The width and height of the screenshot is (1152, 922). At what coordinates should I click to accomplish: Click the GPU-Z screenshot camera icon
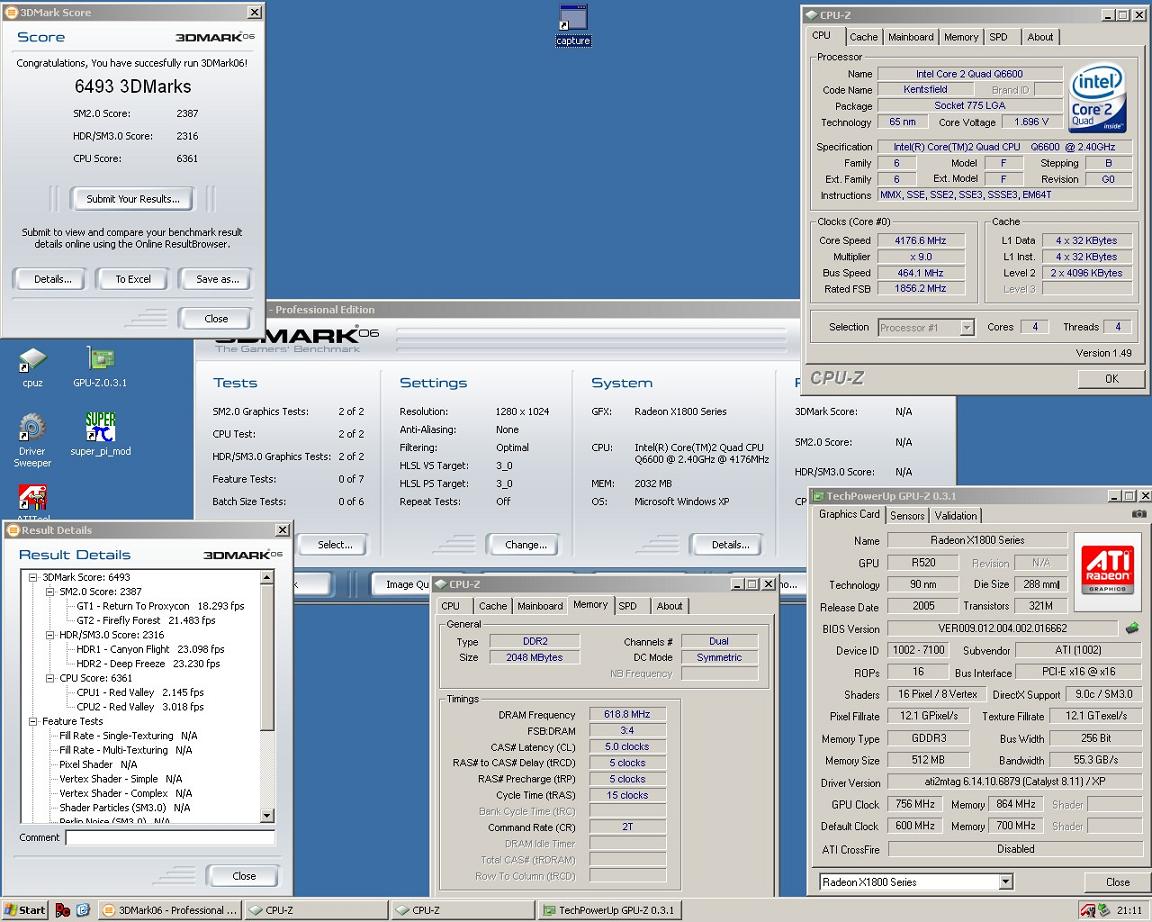coord(1139,514)
